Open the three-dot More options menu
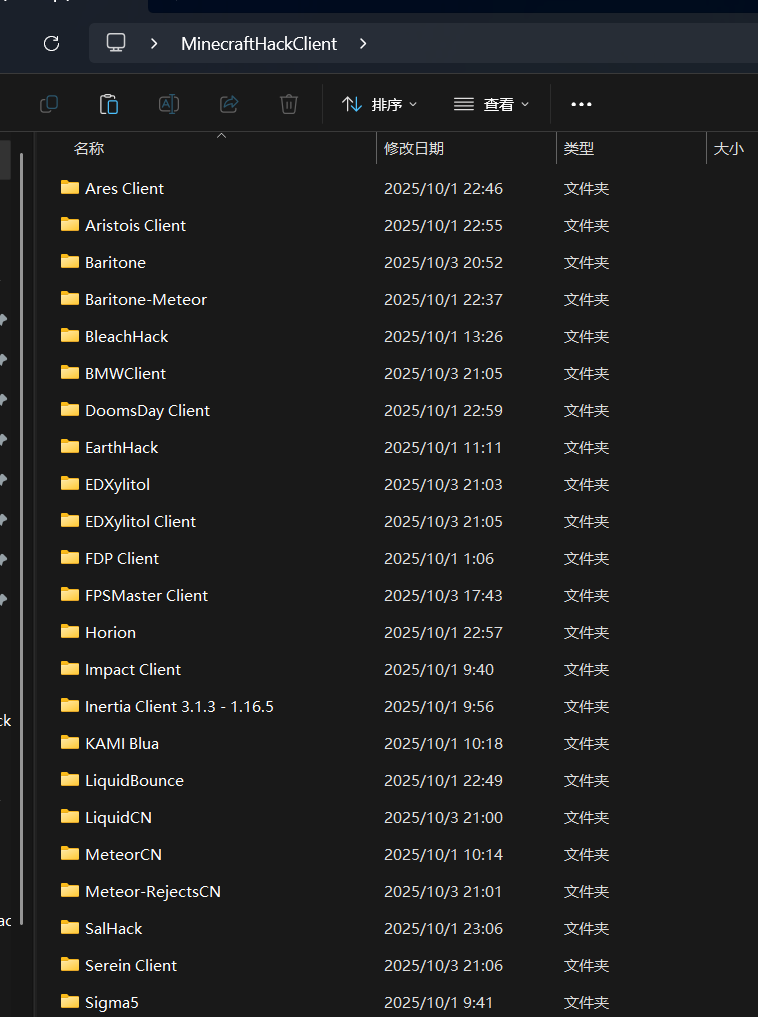Viewport: 758px width, 1017px height. click(581, 104)
